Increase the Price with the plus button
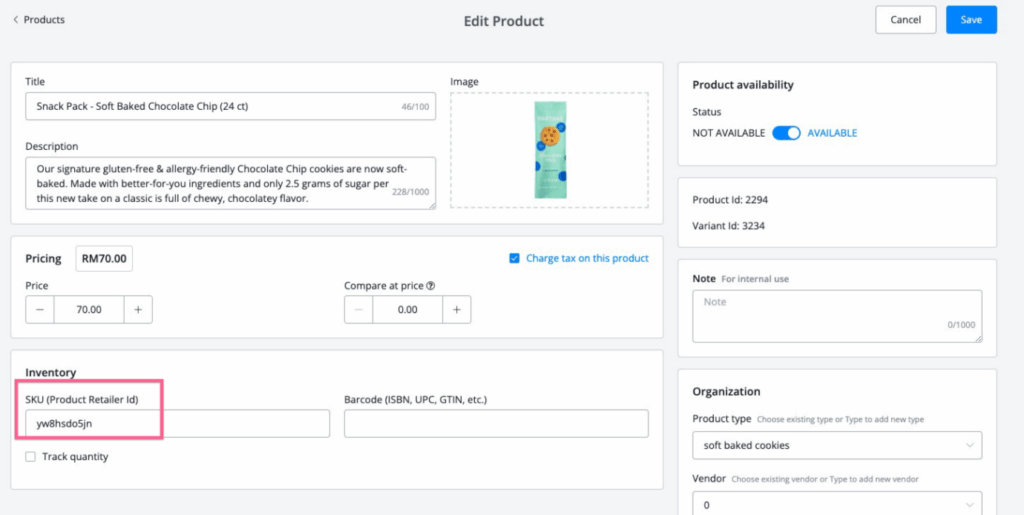 pos(138,310)
